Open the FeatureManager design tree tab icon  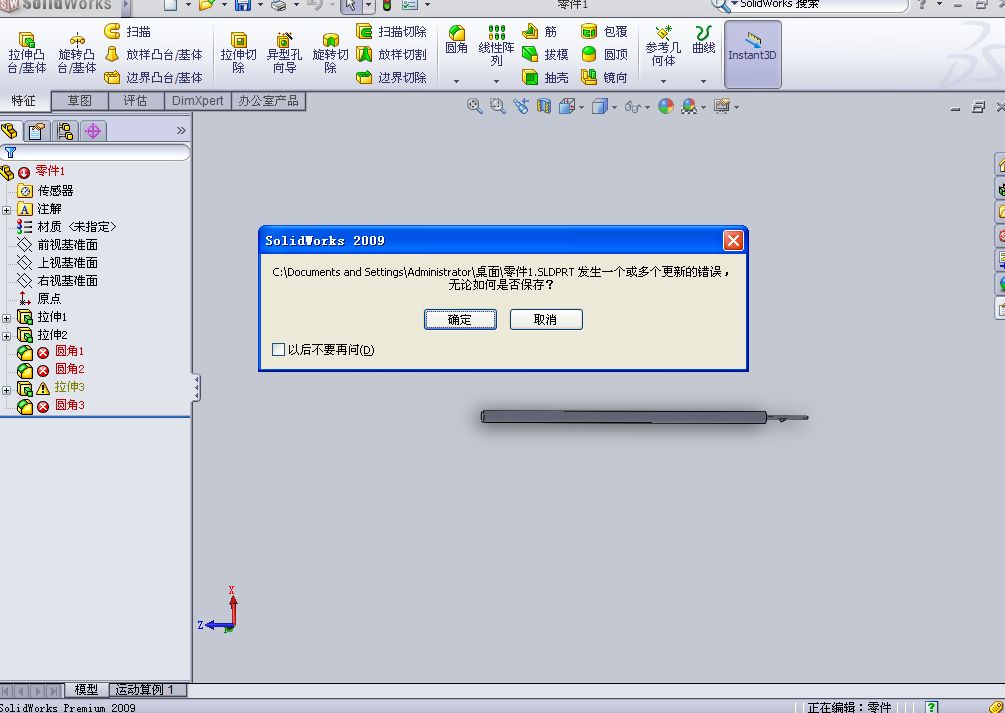[x=9, y=131]
